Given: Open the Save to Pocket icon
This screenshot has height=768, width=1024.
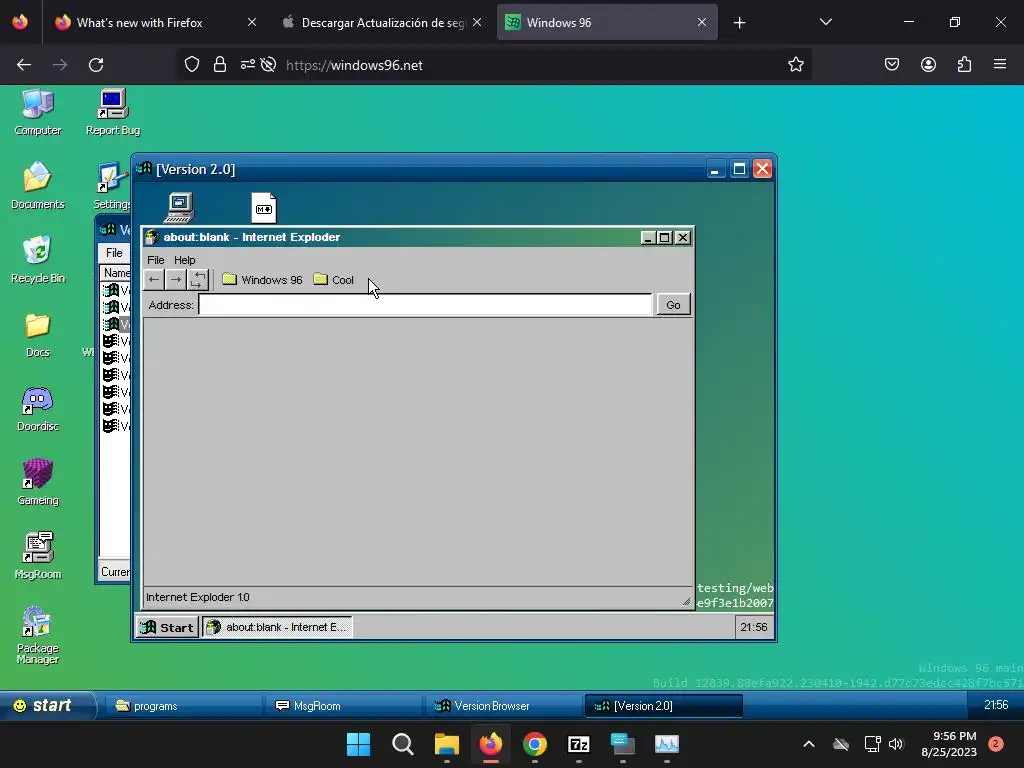Looking at the screenshot, I should 892,65.
